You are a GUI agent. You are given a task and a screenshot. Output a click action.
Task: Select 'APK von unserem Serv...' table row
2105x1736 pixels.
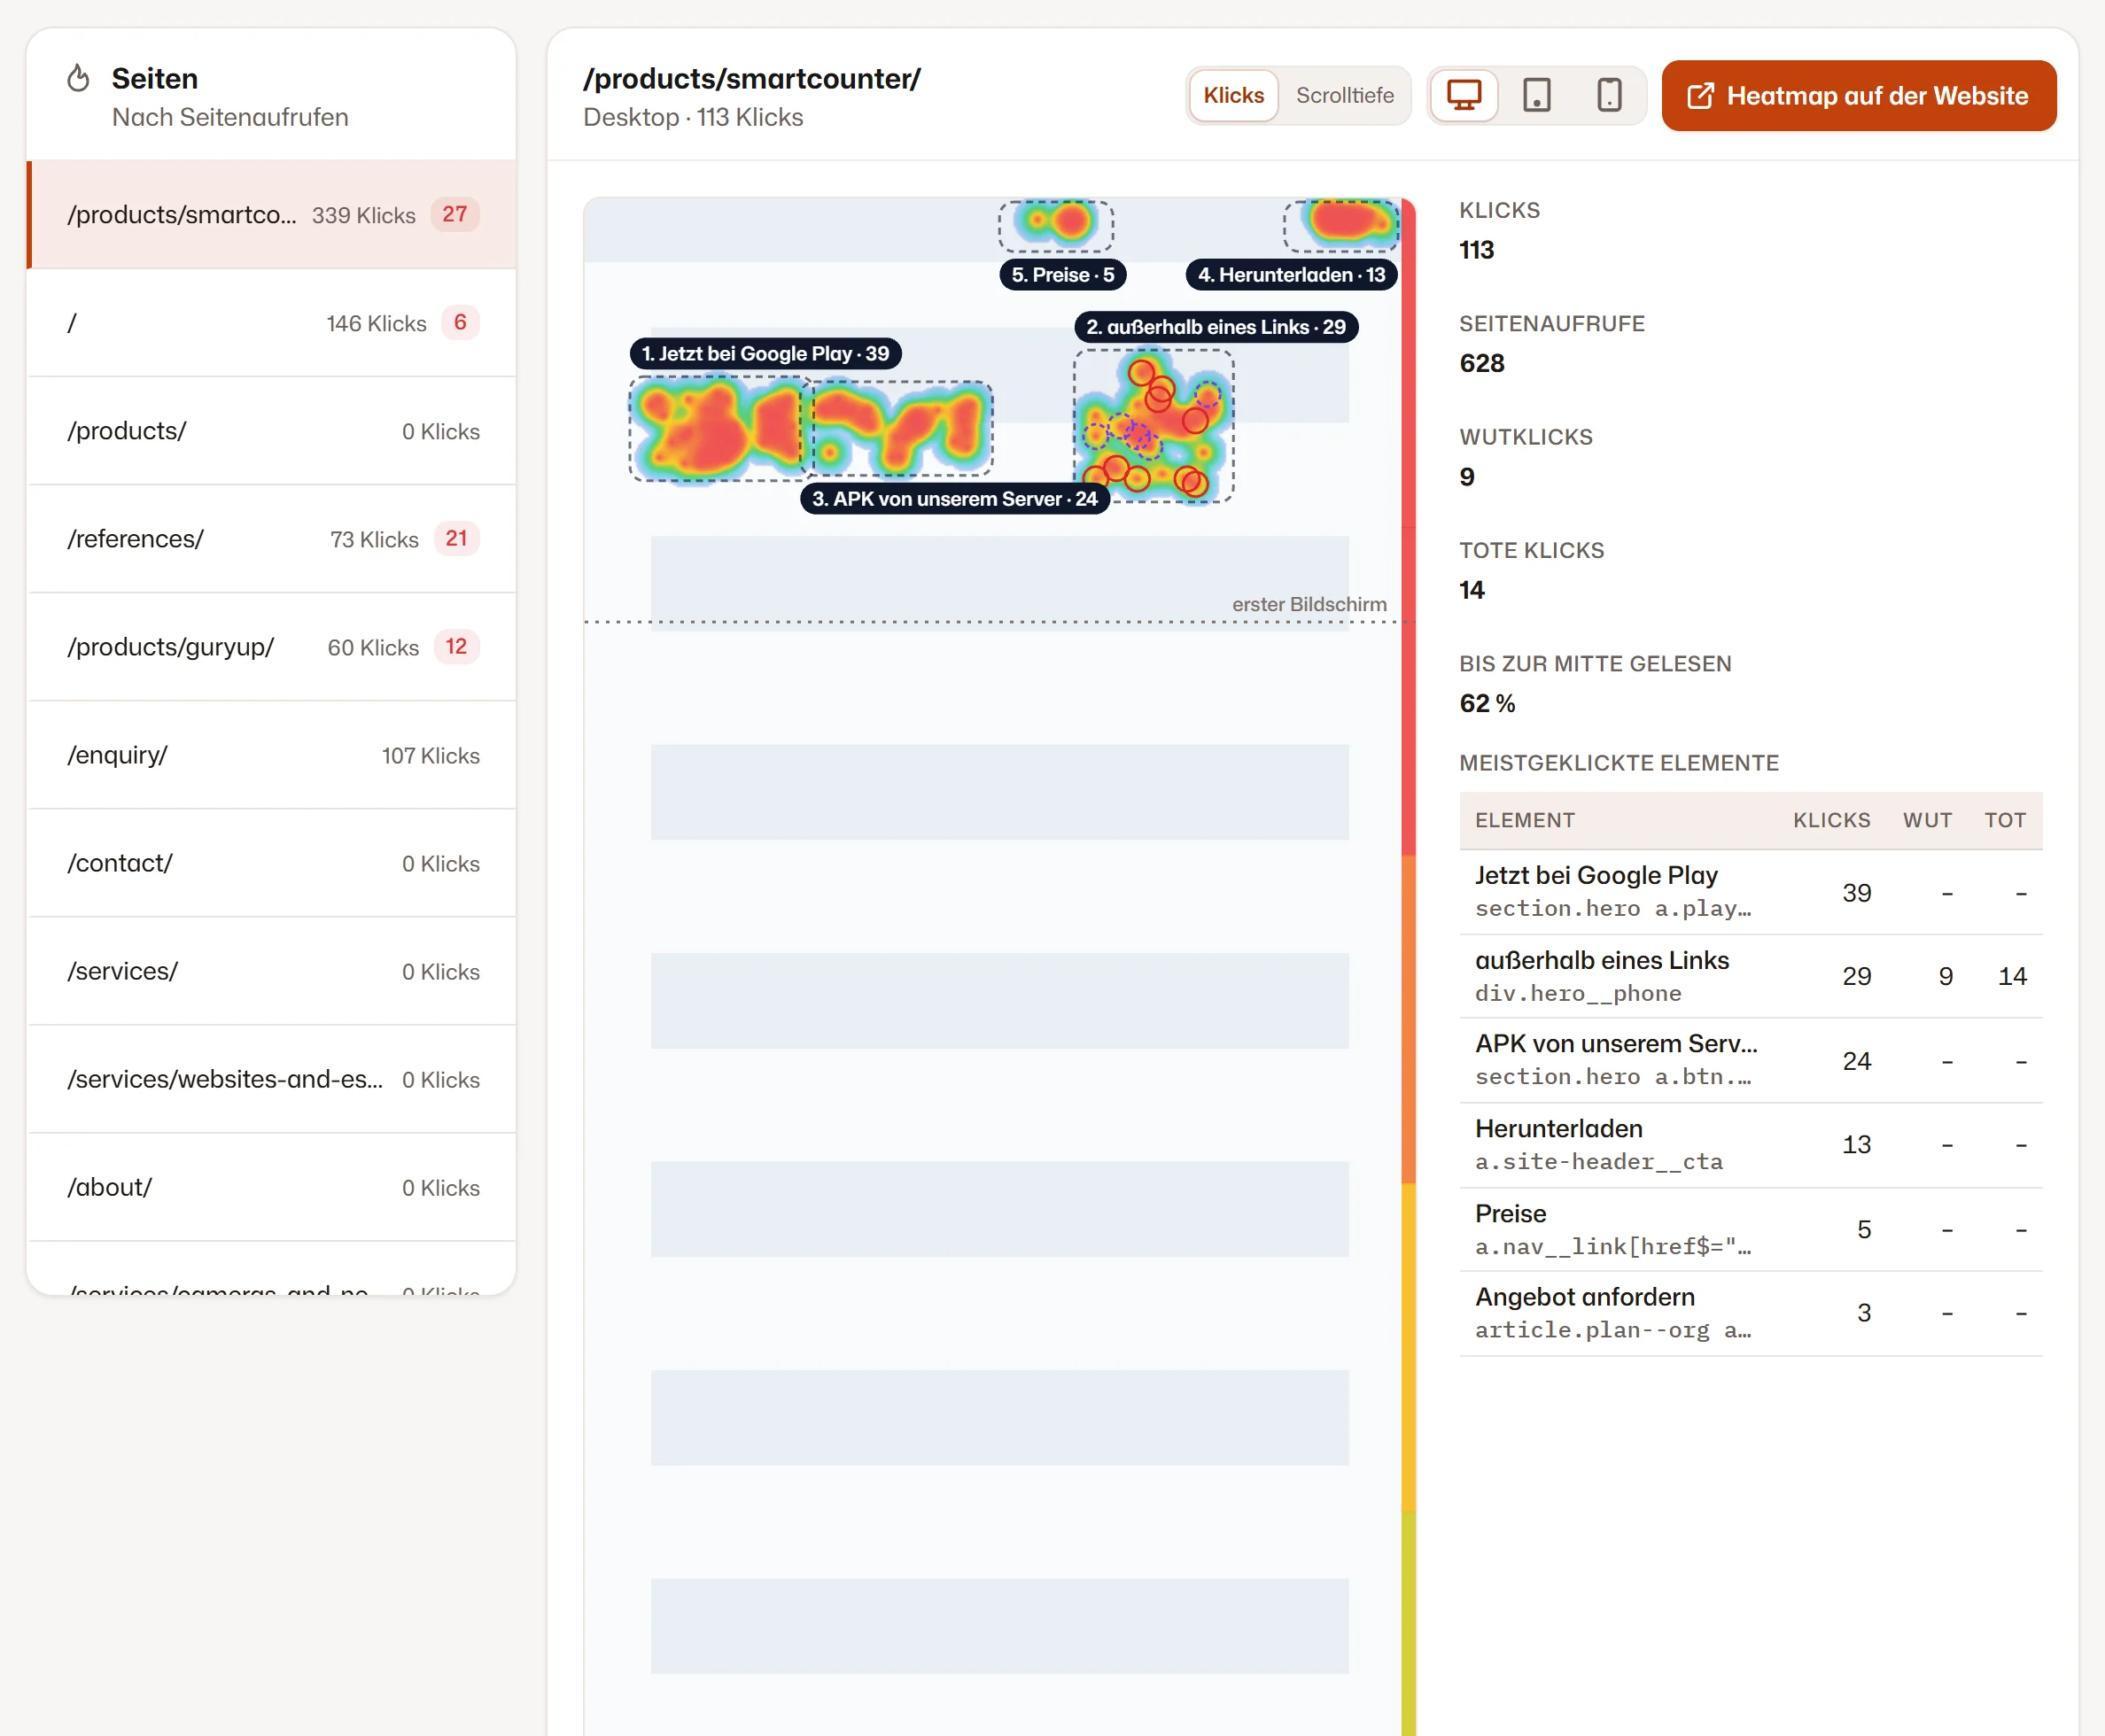(x=1750, y=1061)
